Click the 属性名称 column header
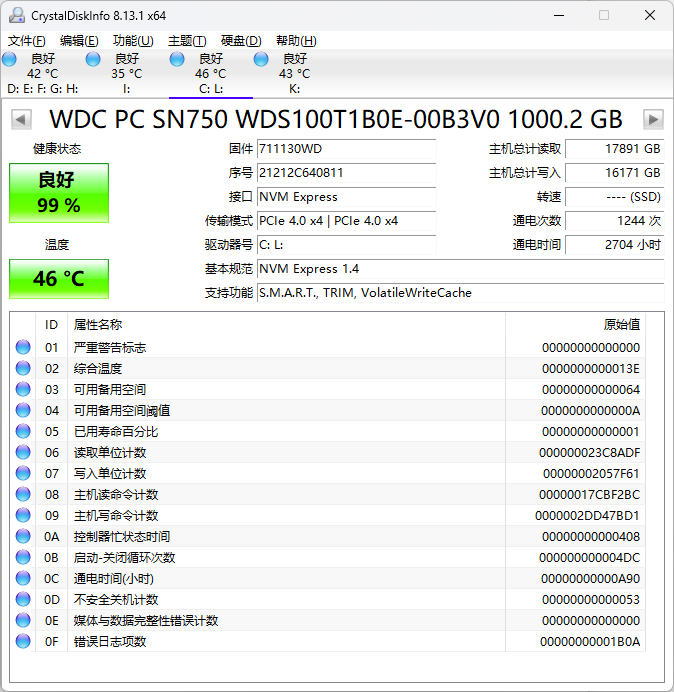 pos(286,325)
